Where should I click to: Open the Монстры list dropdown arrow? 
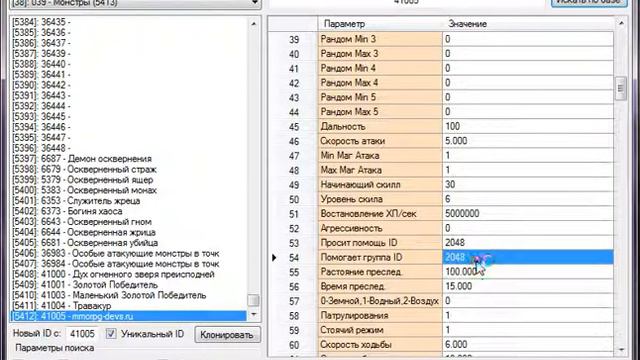point(255,3)
